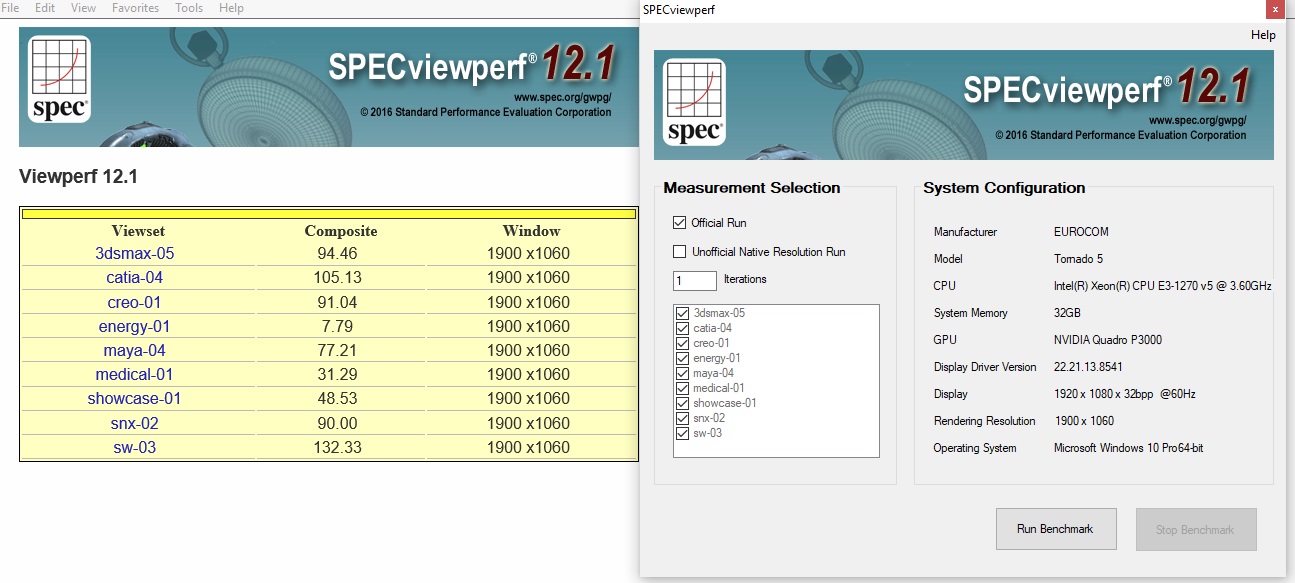Toggle the sw-03 viewset checkbox
Screen dimensions: 1295x583
coord(683,433)
